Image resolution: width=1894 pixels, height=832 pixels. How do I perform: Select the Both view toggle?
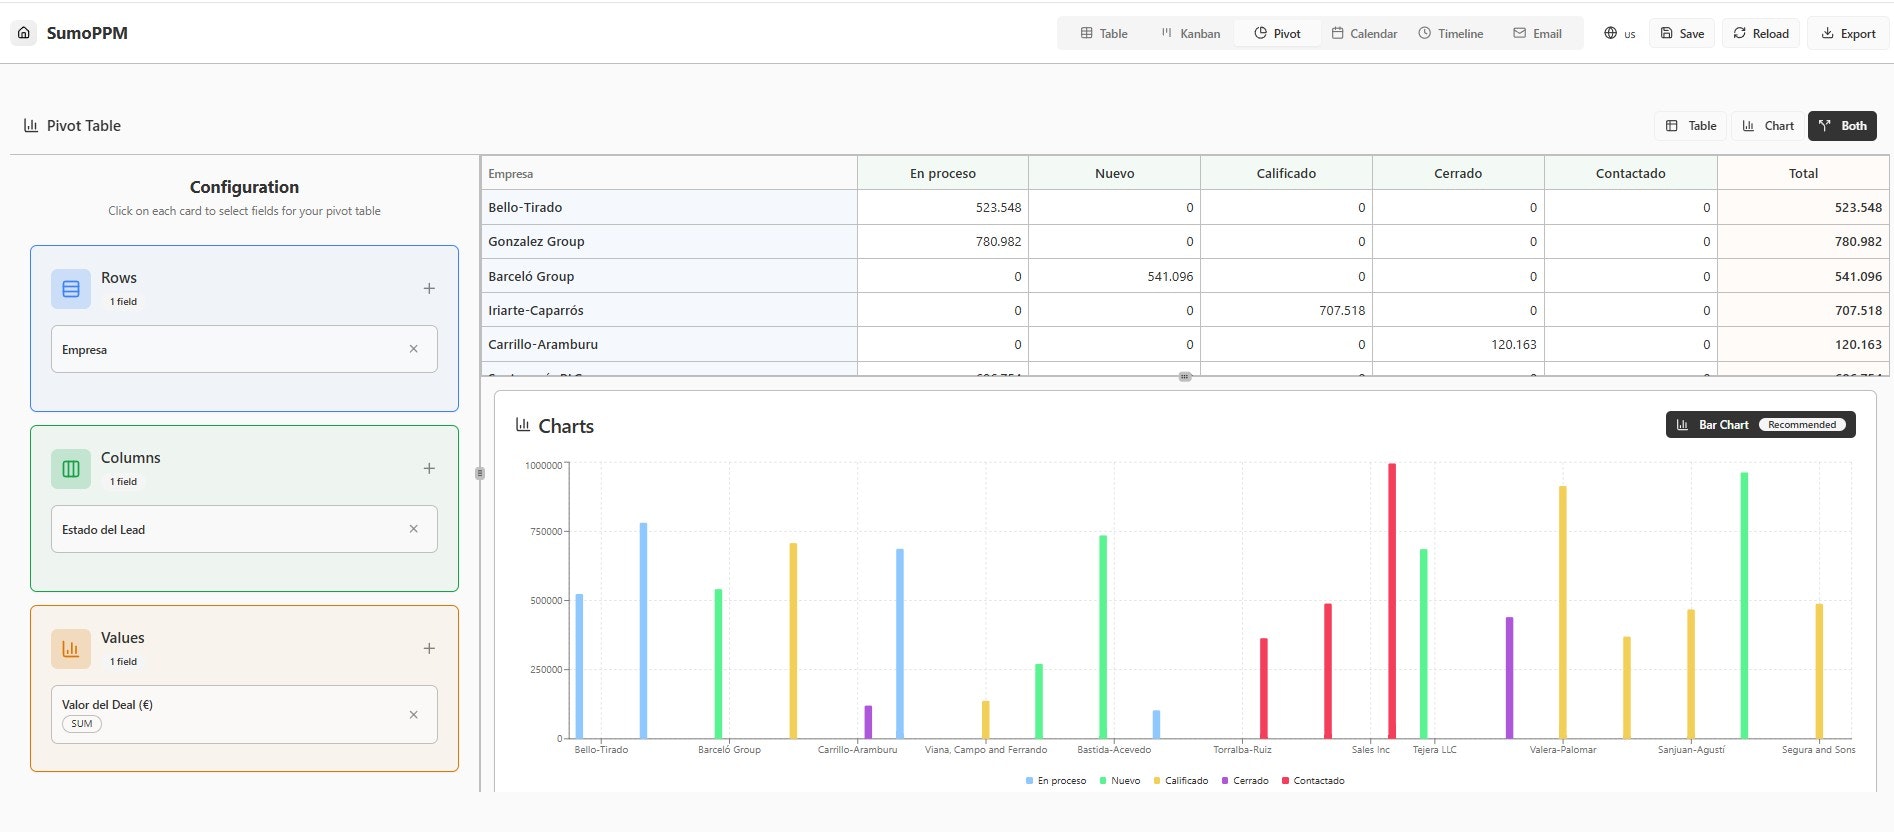tap(1842, 126)
